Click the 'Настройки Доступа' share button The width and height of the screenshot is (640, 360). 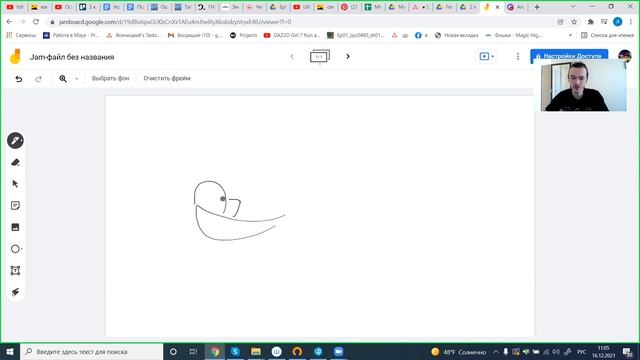click(569, 56)
